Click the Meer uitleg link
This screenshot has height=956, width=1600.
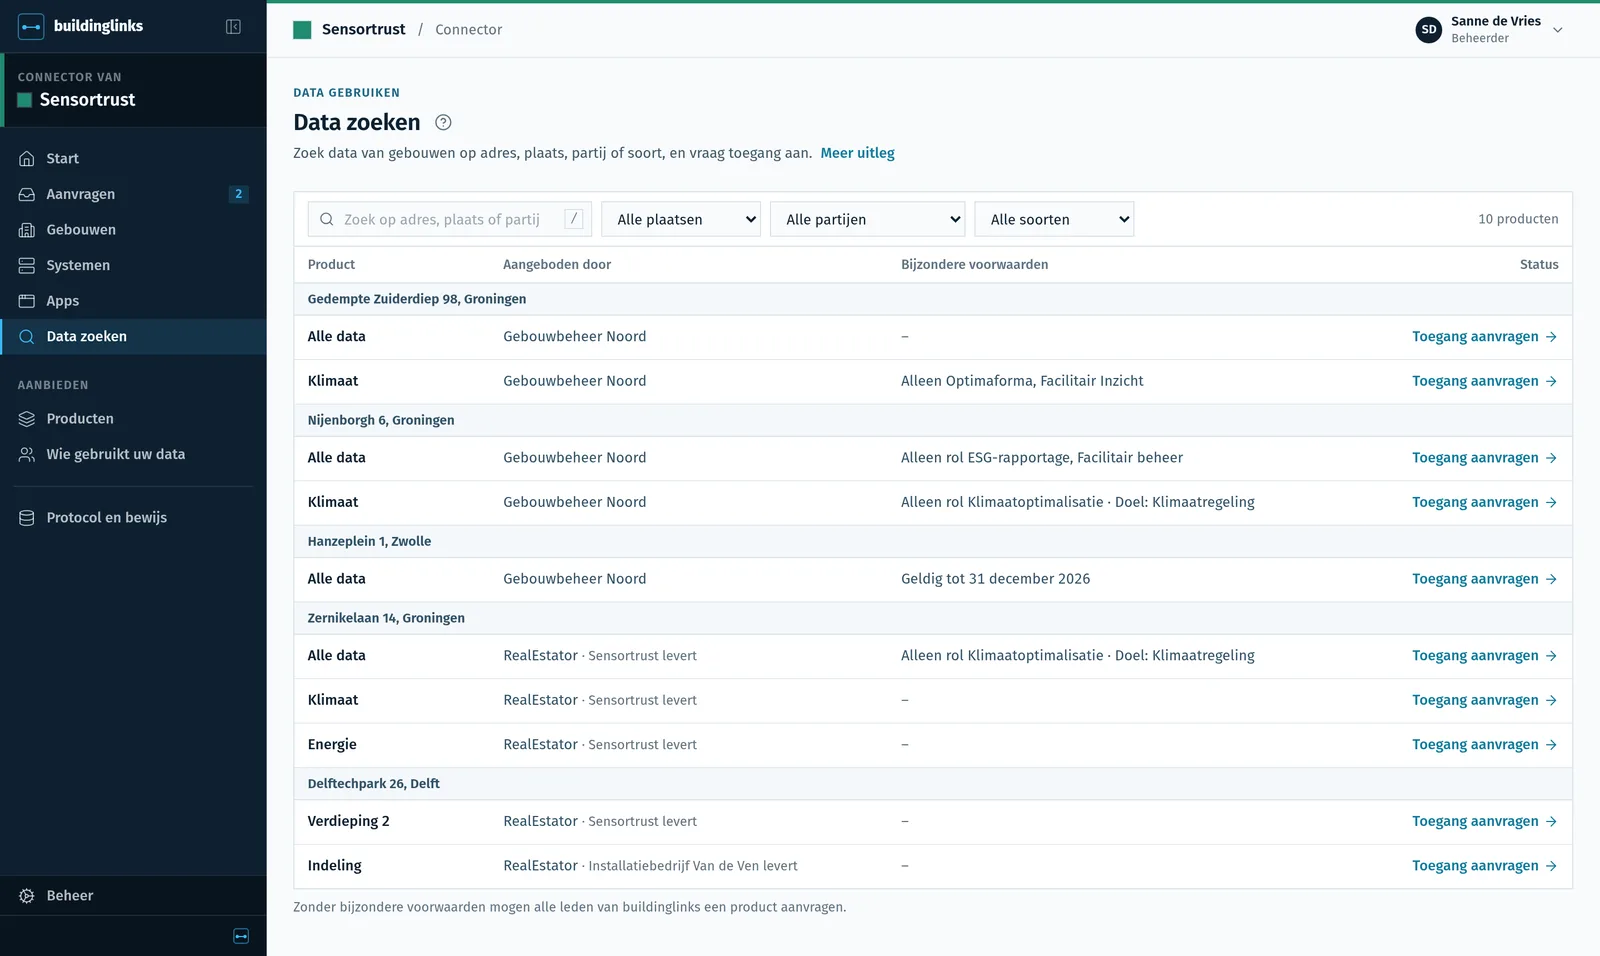[857, 153]
